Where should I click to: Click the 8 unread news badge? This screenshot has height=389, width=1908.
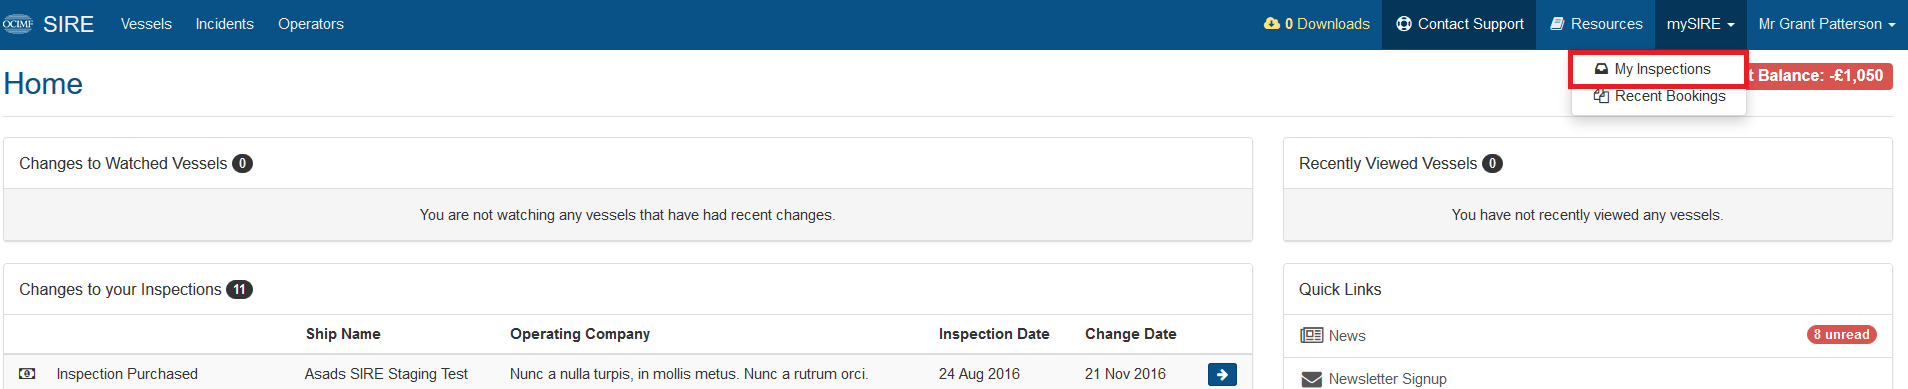tap(1842, 335)
